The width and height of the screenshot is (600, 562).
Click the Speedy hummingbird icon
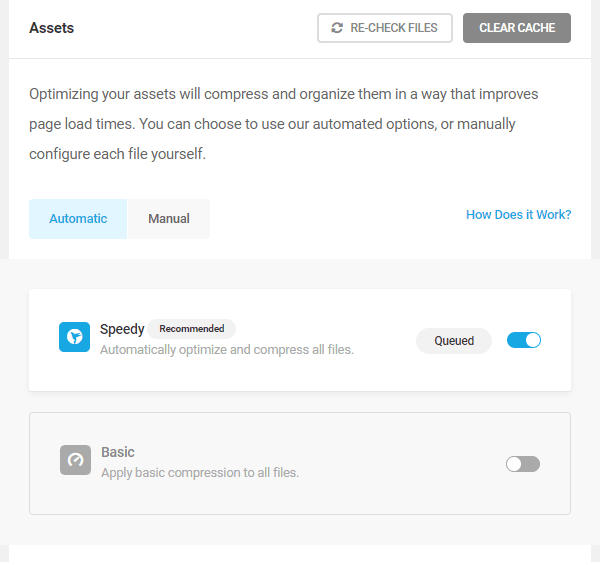click(x=74, y=337)
